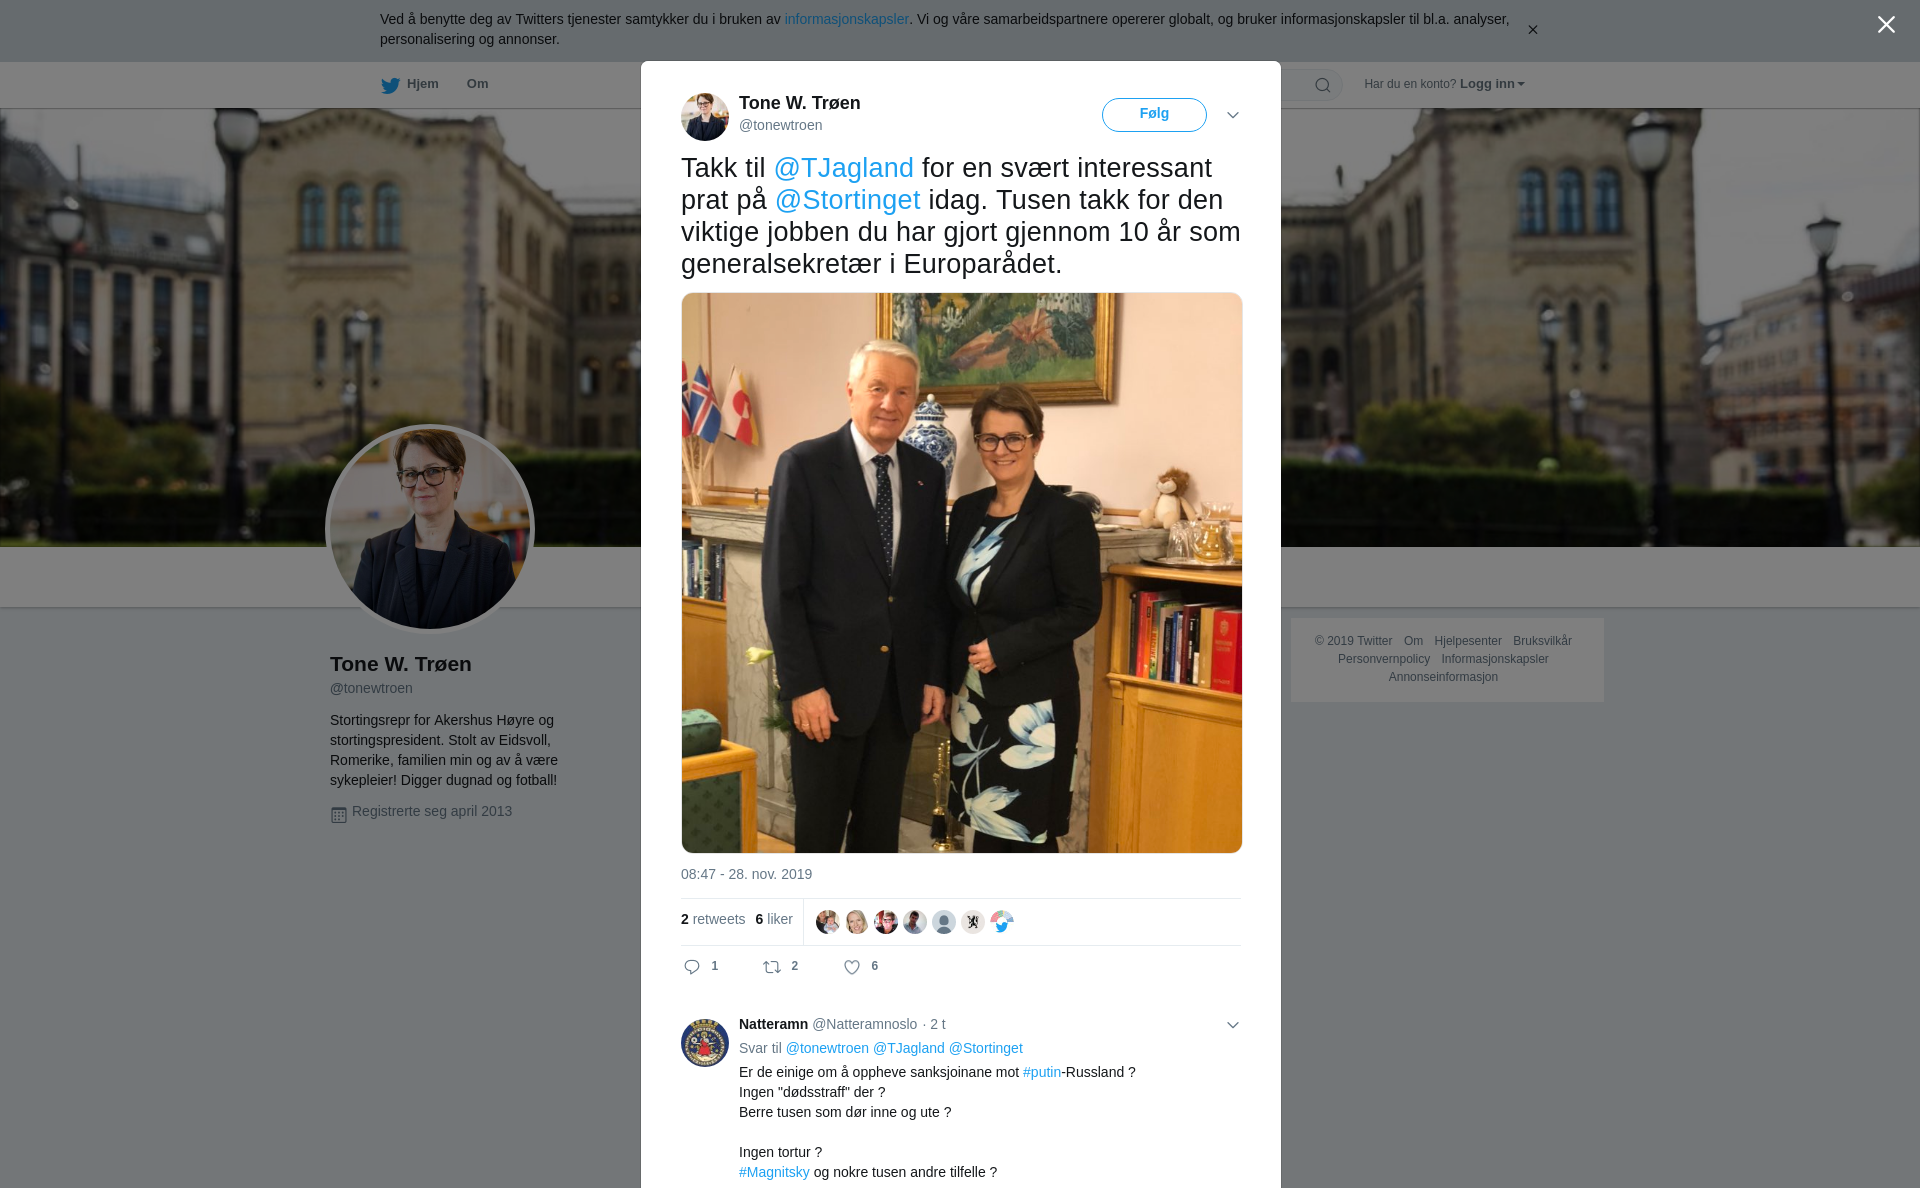Open Natteramn's profile avatar
This screenshot has height=1188, width=1920.
(705, 1043)
